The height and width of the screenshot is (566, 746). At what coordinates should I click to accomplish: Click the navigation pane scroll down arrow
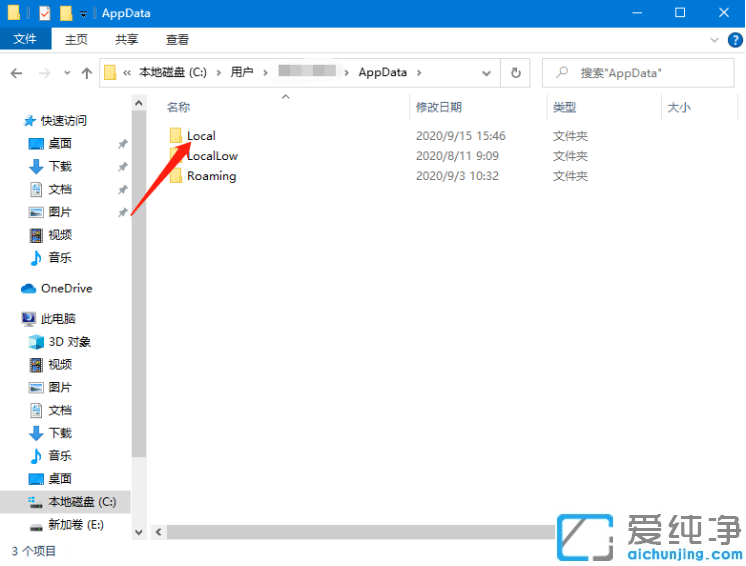click(x=138, y=532)
